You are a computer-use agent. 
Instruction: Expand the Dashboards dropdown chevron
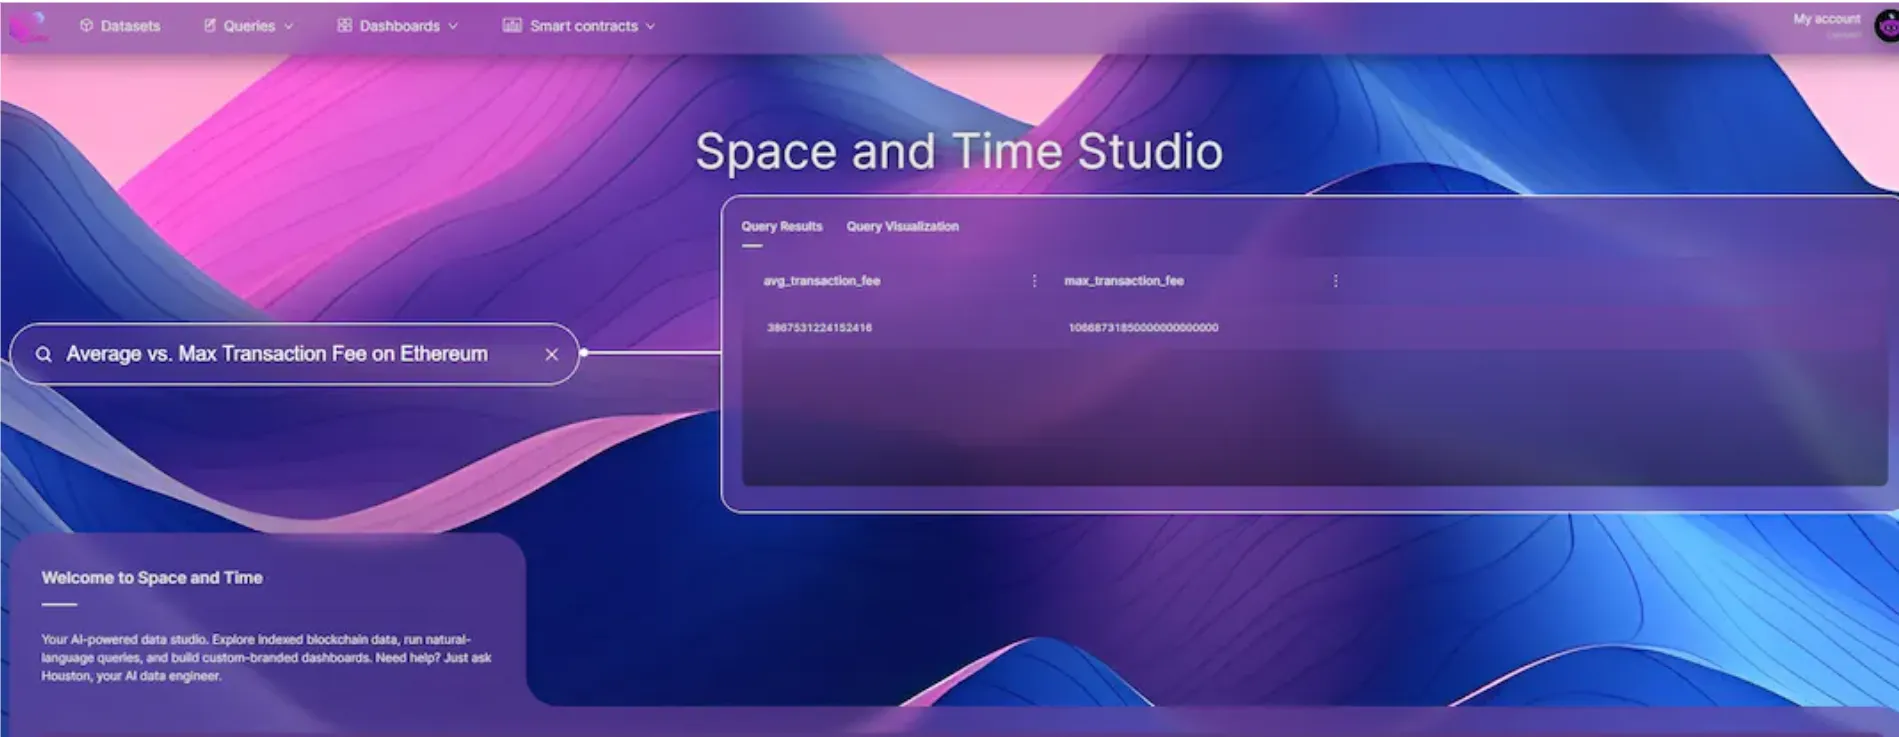tap(453, 27)
